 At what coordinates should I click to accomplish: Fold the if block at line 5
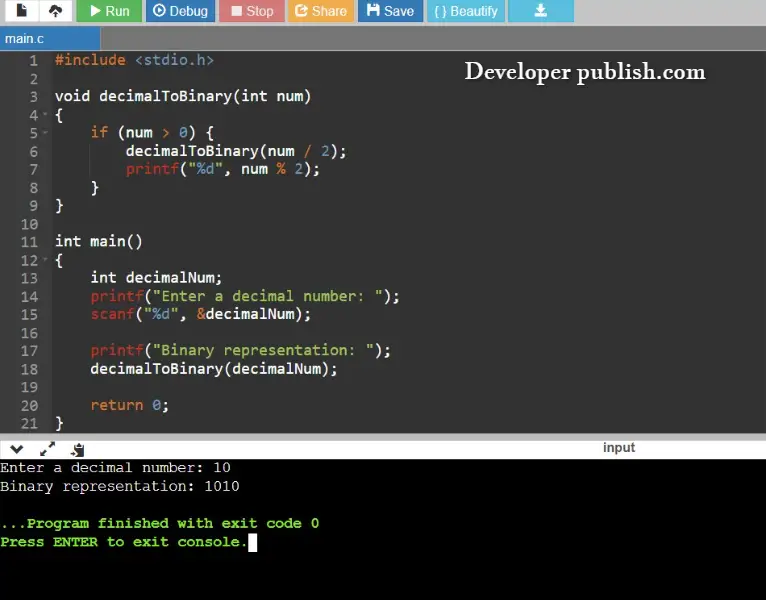[45, 132]
